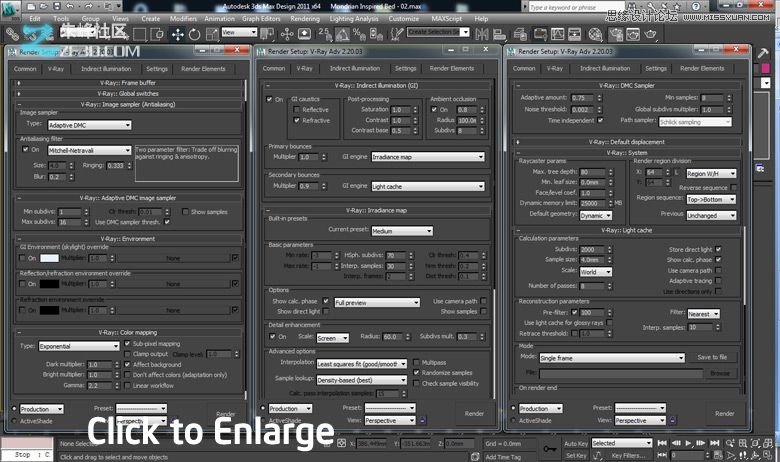
Task: Toggle Window/Crossing selection icon
Action: (x=157, y=34)
